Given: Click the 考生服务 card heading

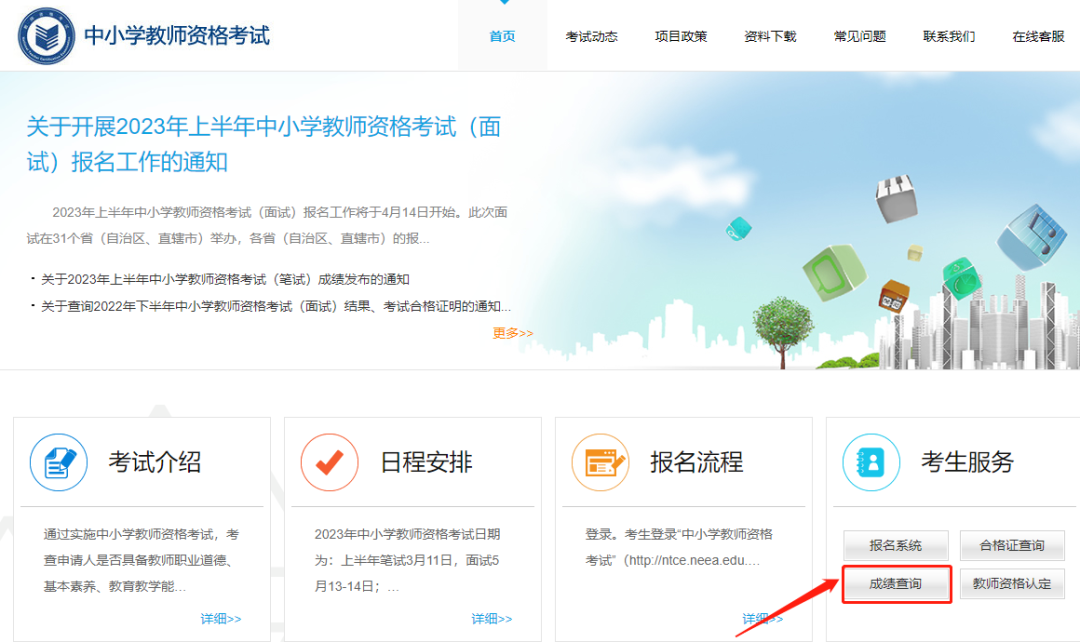Looking at the screenshot, I should coord(968,462).
